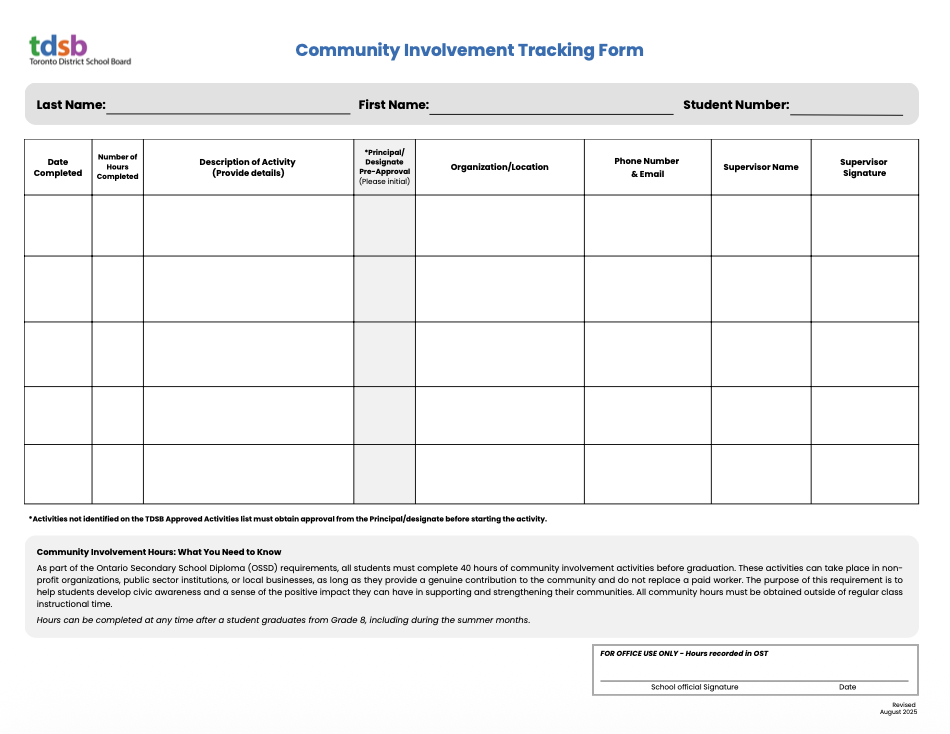Click the TDSB logo
The image size is (950, 734).
coord(80,50)
